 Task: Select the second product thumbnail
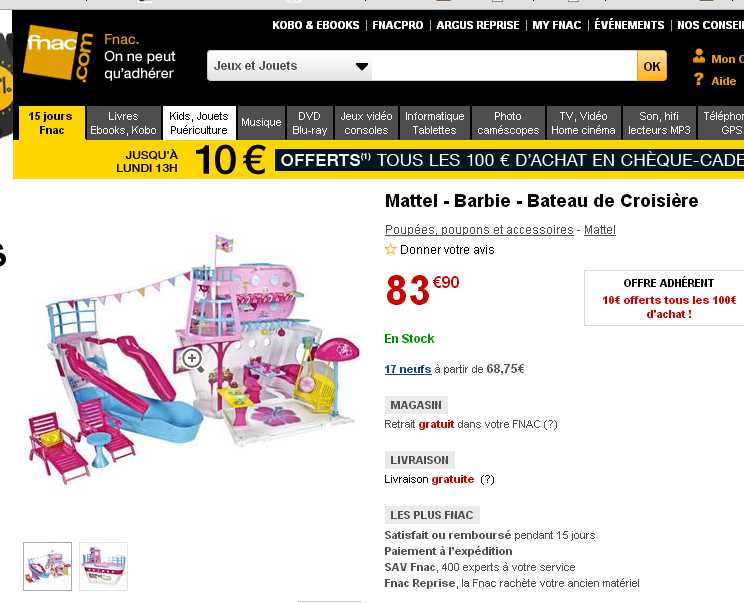coord(103,566)
